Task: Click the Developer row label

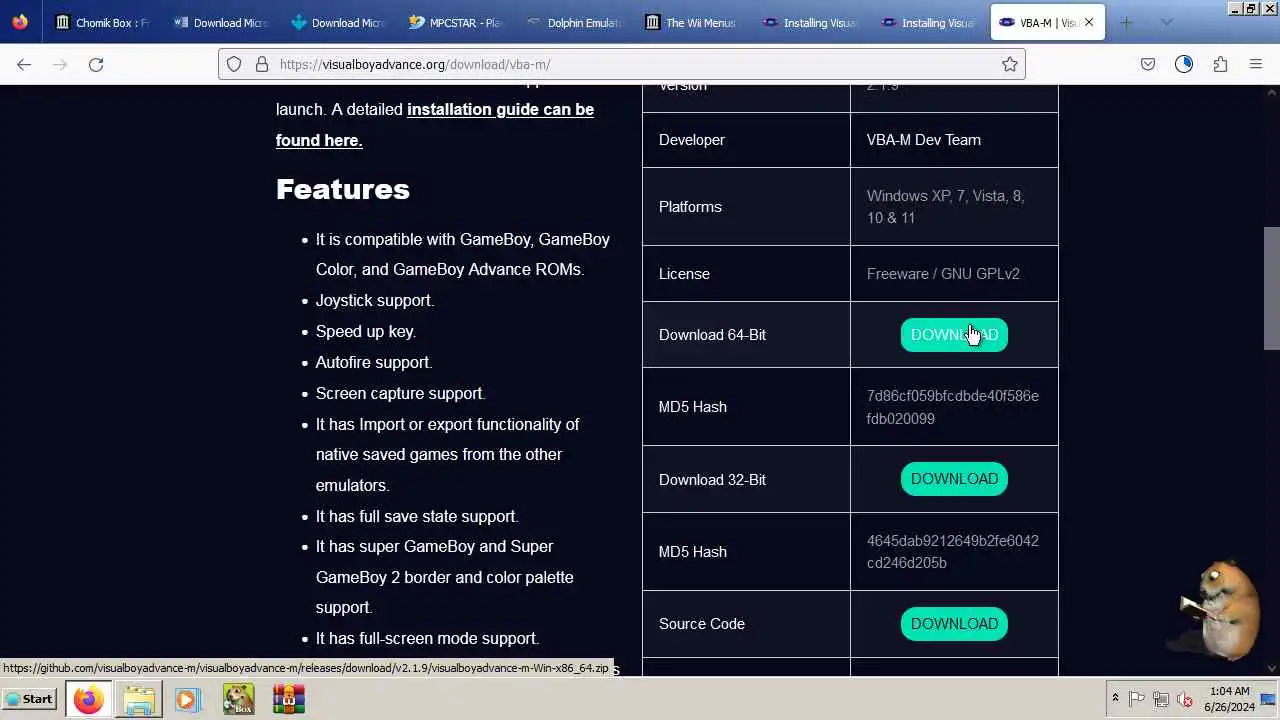Action: (692, 140)
